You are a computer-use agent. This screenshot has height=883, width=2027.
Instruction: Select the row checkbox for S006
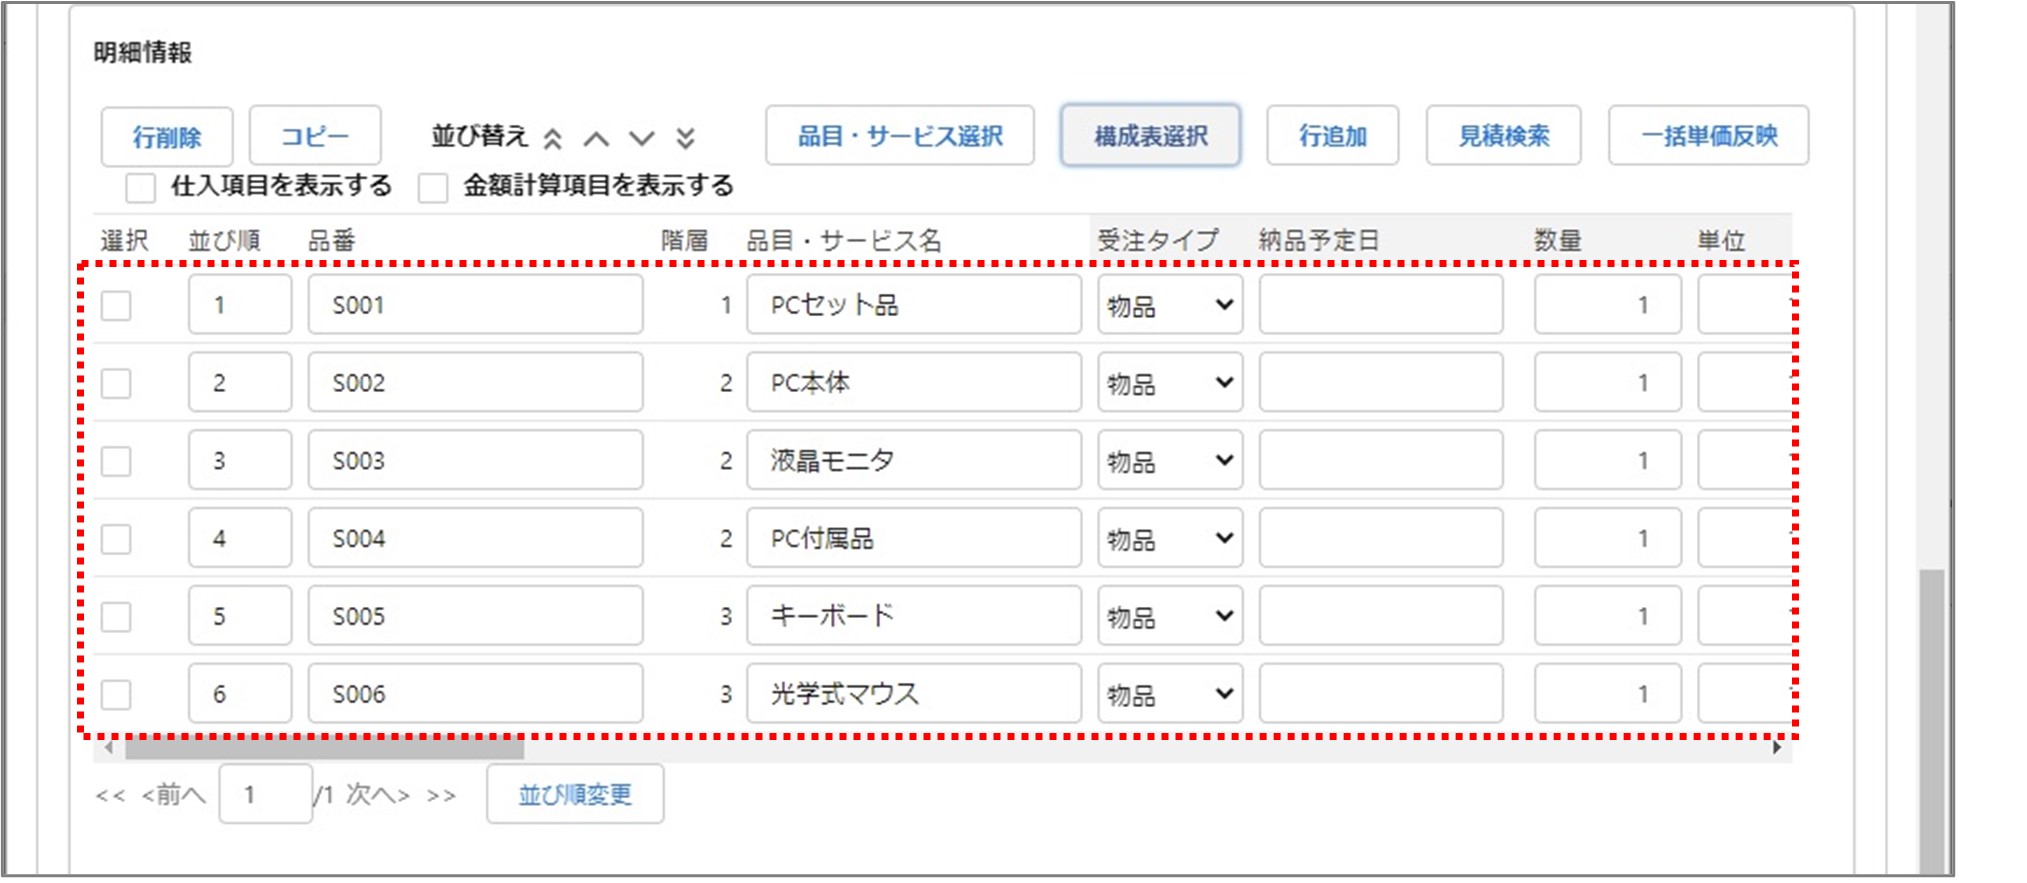coord(116,694)
